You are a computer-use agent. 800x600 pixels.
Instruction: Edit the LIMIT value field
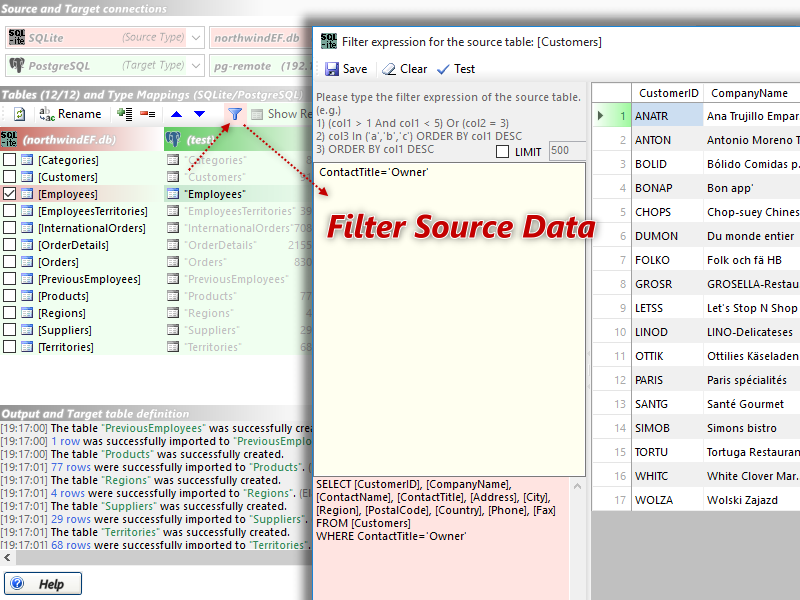567,151
